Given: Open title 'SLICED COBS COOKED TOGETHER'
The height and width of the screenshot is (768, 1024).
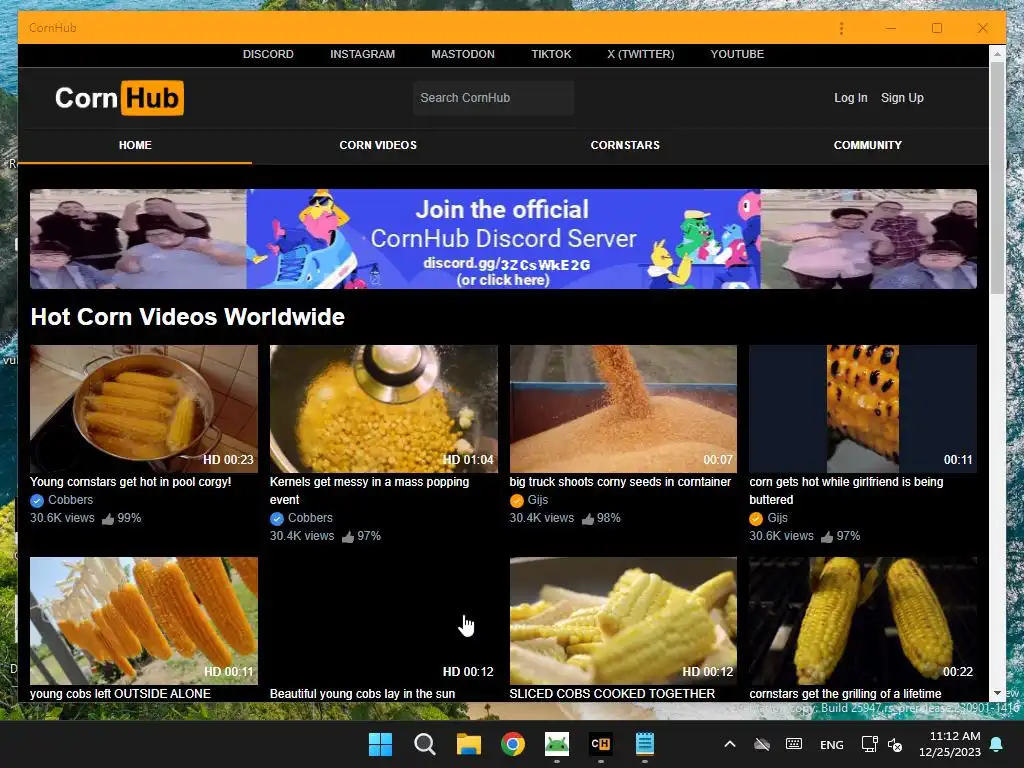Looking at the screenshot, I should tap(612, 694).
